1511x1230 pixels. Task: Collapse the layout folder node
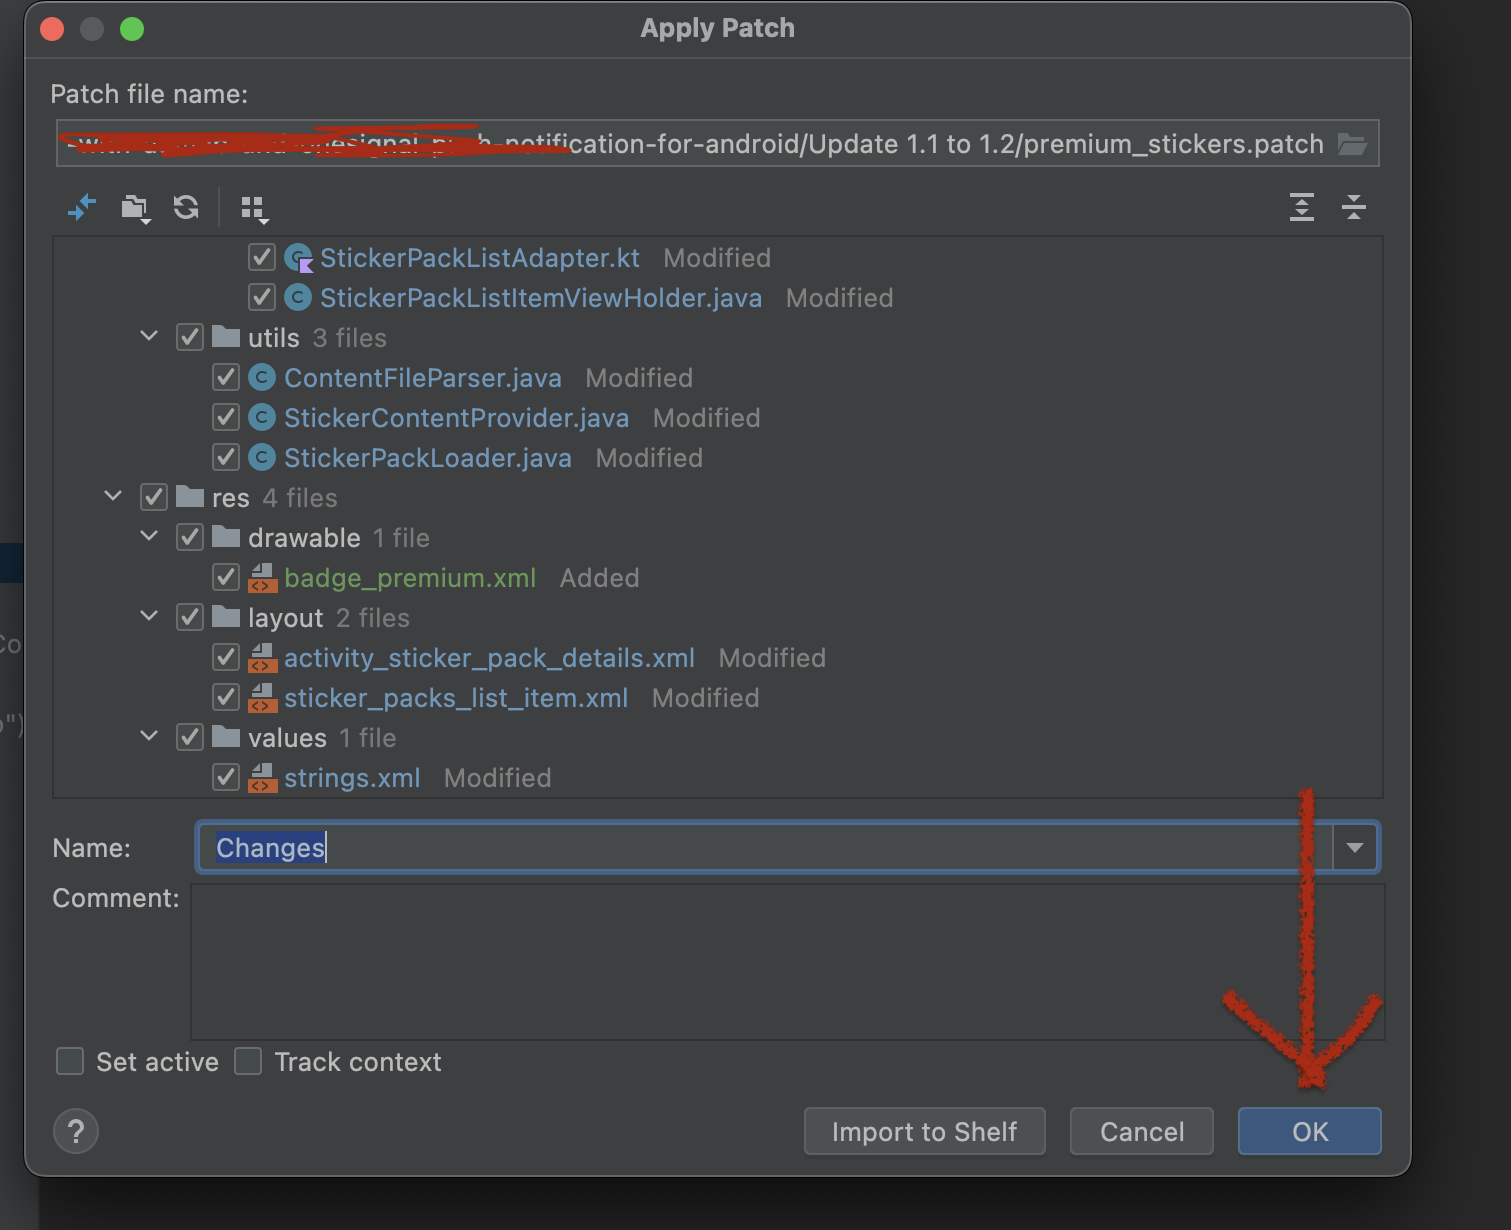point(149,617)
